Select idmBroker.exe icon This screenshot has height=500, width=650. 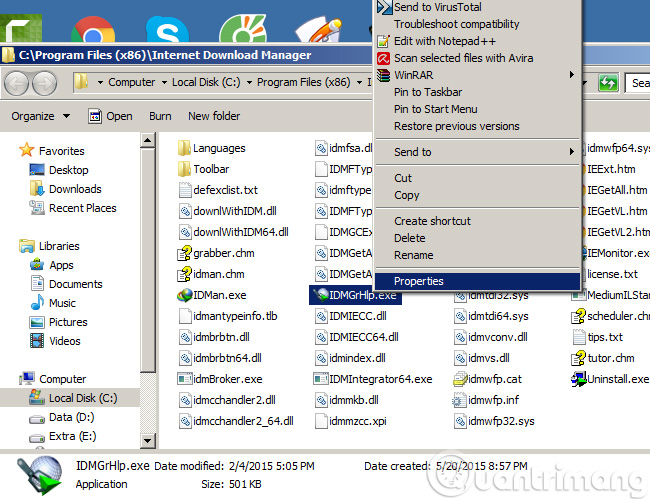pos(184,379)
